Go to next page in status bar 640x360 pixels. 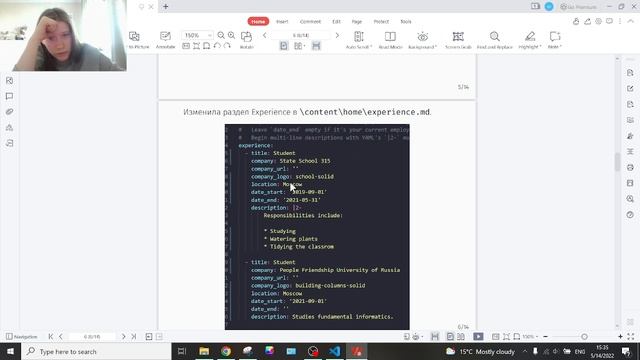[123, 337]
